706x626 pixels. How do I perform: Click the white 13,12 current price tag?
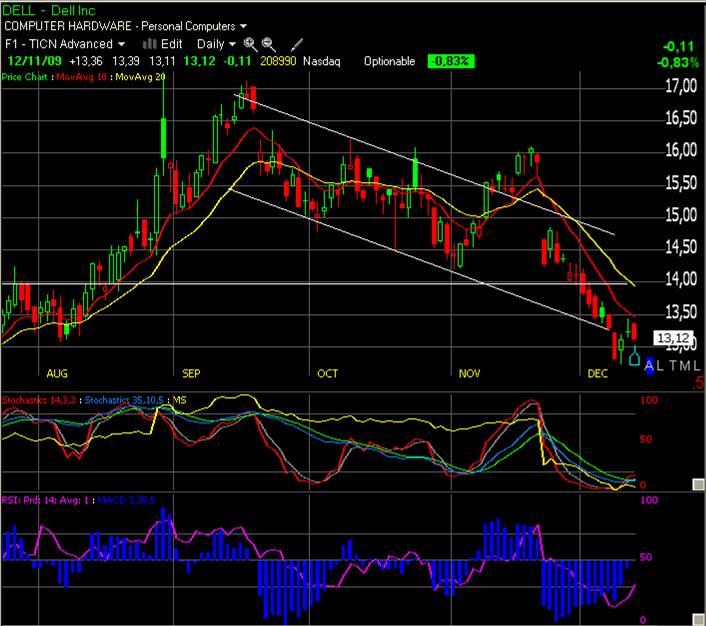(673, 338)
